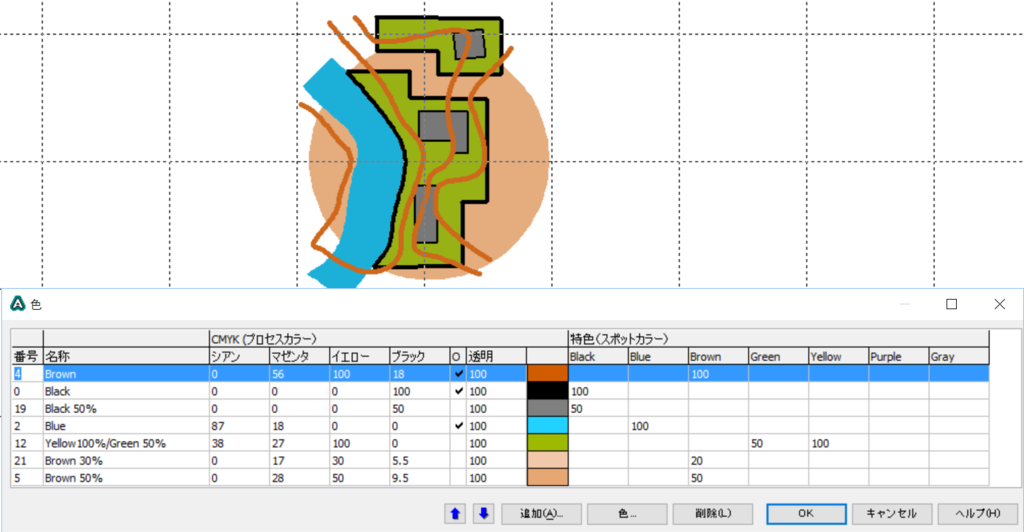Image resolution: width=1024 pixels, height=532 pixels.
Task: Click the 番号 column header
Action: 27,356
